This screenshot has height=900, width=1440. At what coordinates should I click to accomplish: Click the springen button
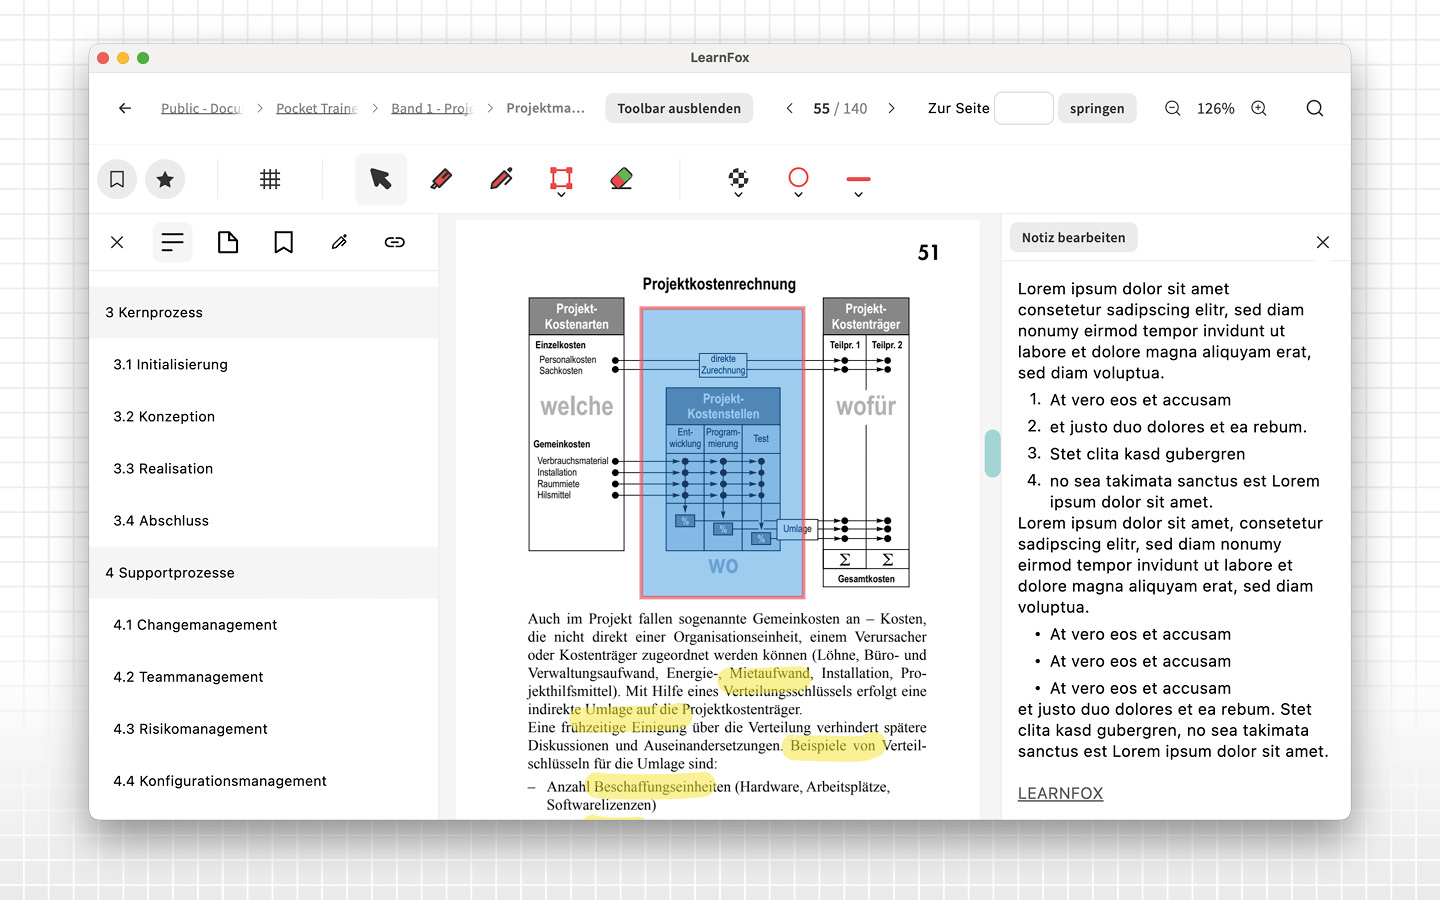(1097, 108)
